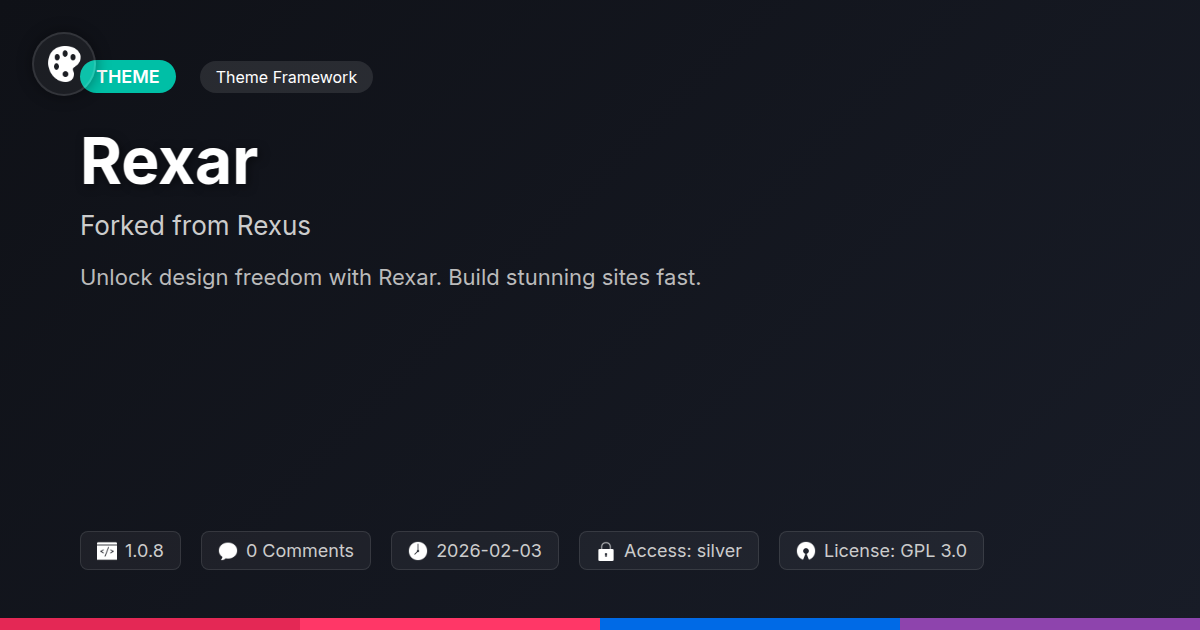
Task: Open the 0 Comments badge
Action: (x=286, y=551)
